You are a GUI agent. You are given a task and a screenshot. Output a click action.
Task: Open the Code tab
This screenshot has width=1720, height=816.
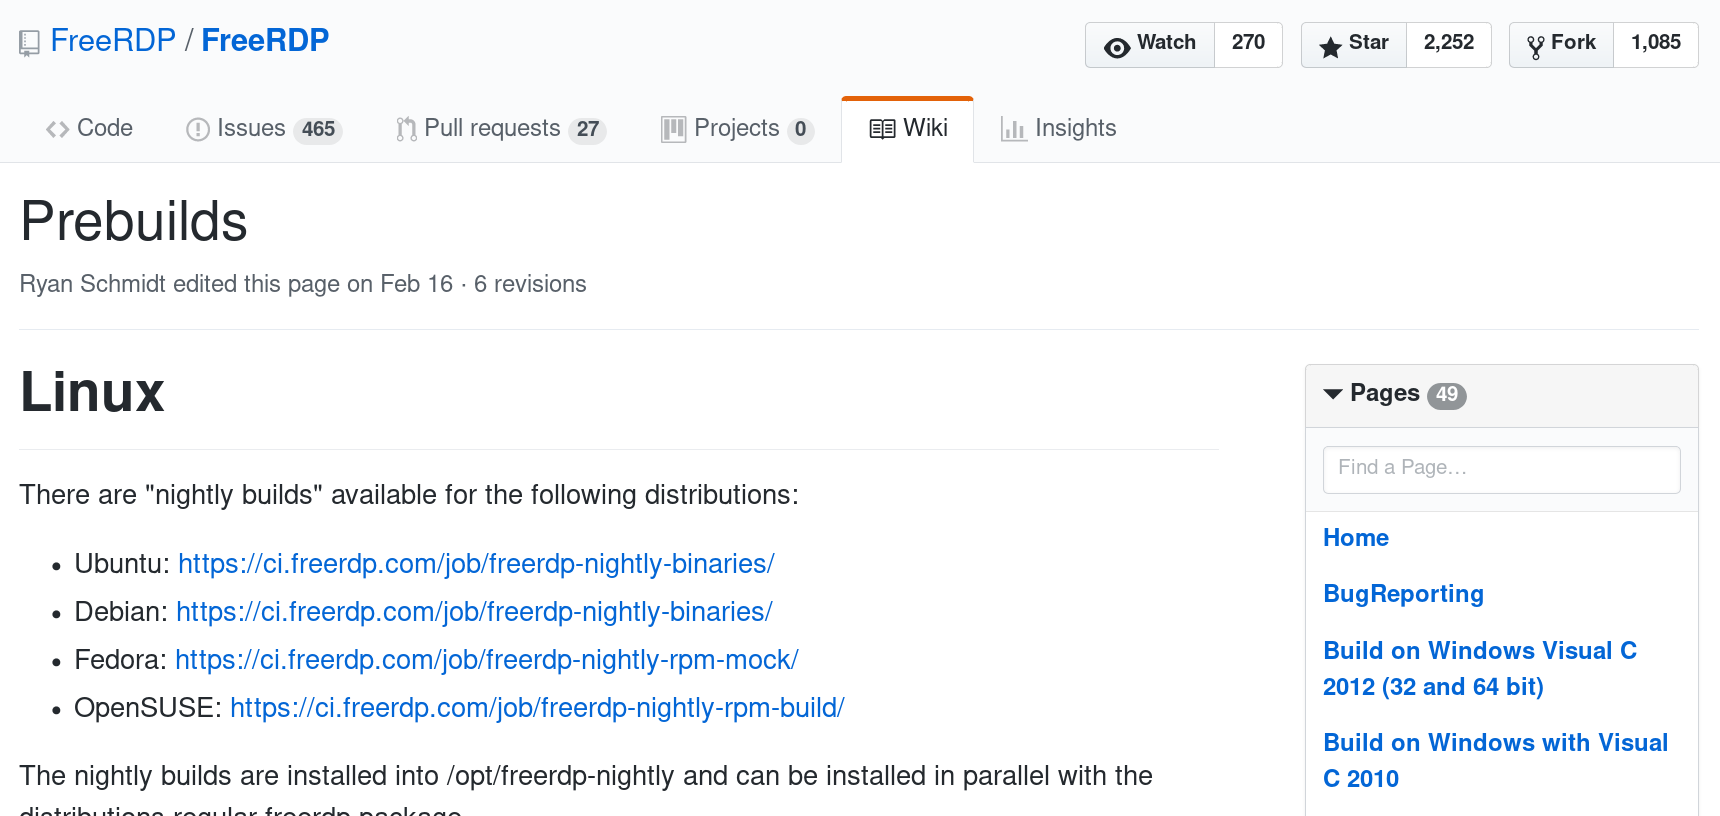pyautogui.click(x=90, y=129)
